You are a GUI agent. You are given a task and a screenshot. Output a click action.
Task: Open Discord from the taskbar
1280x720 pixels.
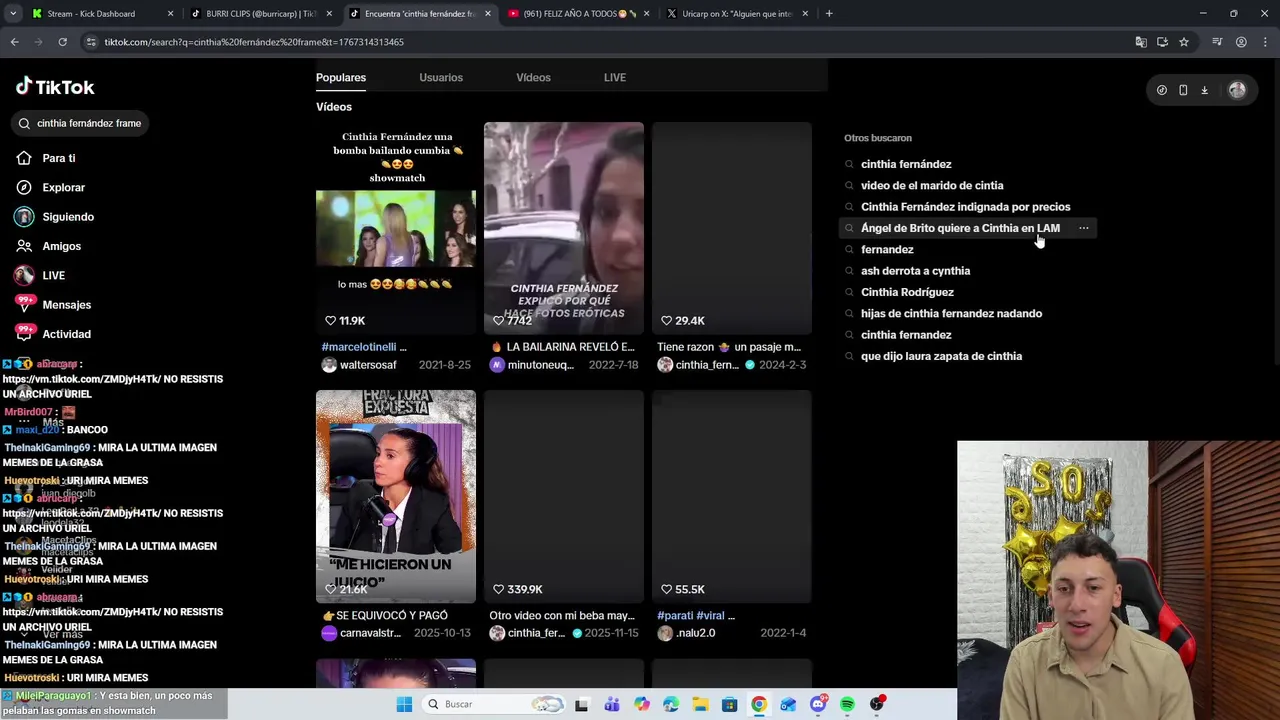tap(818, 704)
